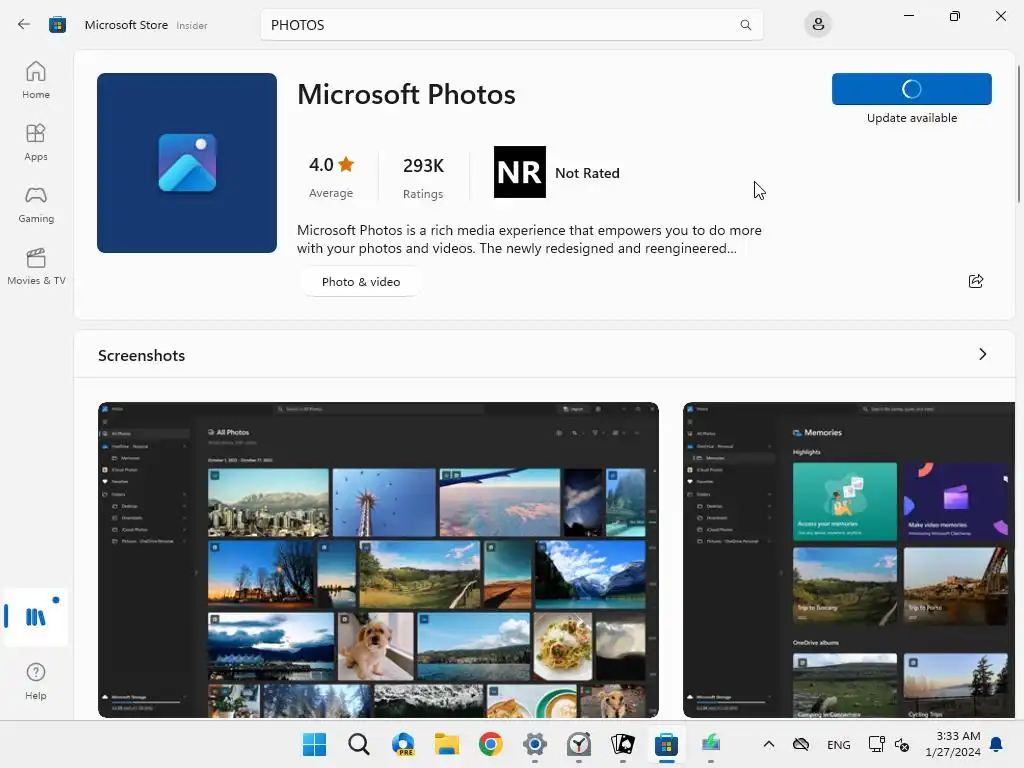1024x768 pixels.
Task: Open the notifications bell icon
Action: [x=997, y=744]
